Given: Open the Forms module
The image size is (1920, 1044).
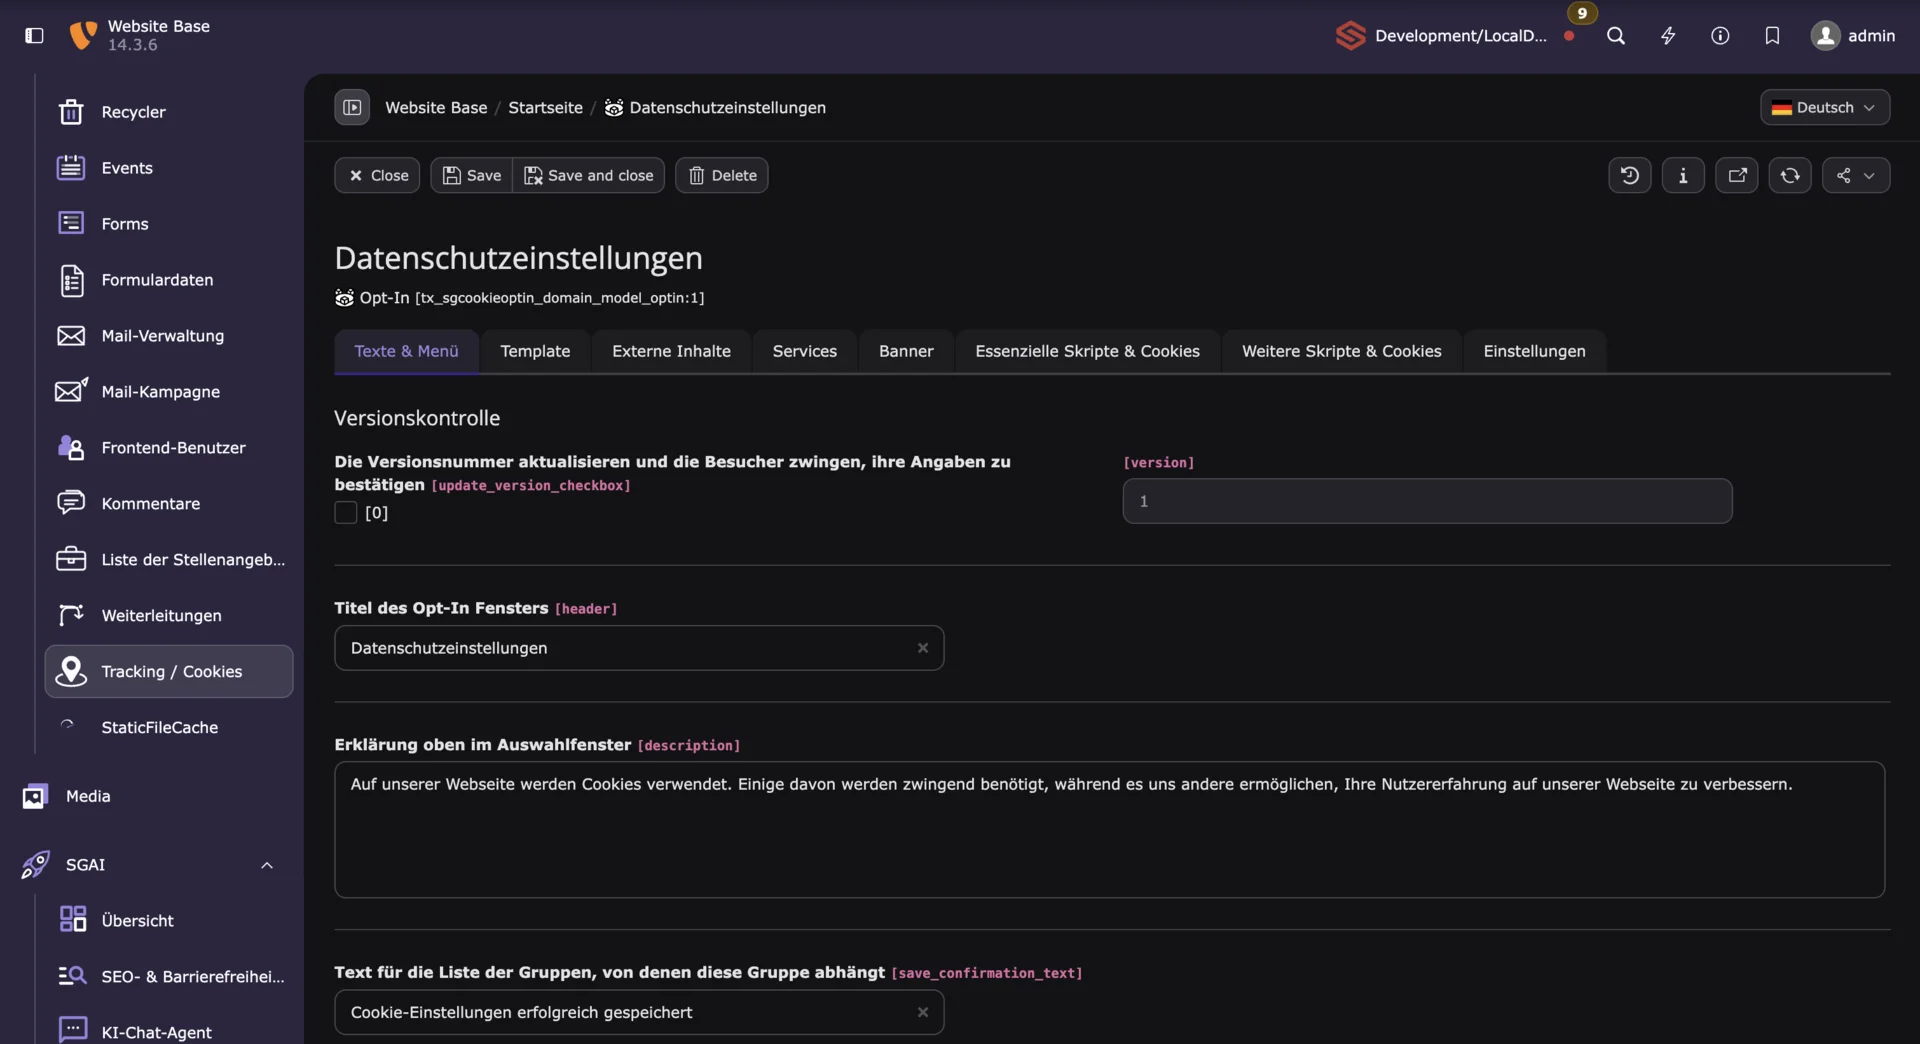Looking at the screenshot, I should [x=168, y=224].
